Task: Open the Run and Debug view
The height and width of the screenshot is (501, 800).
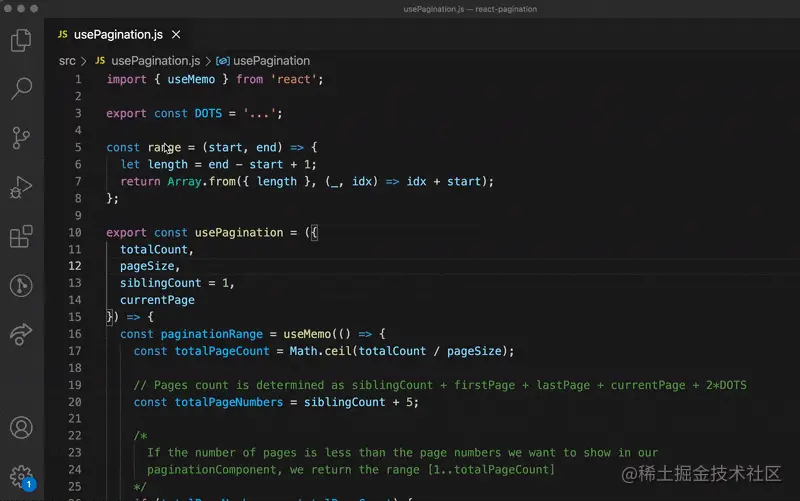Action: click(x=21, y=187)
